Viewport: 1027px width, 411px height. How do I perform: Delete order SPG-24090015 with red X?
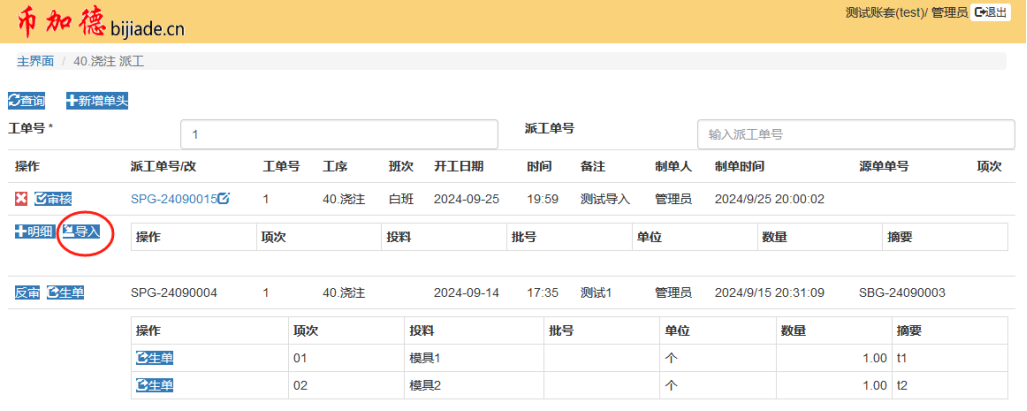[x=21, y=199]
